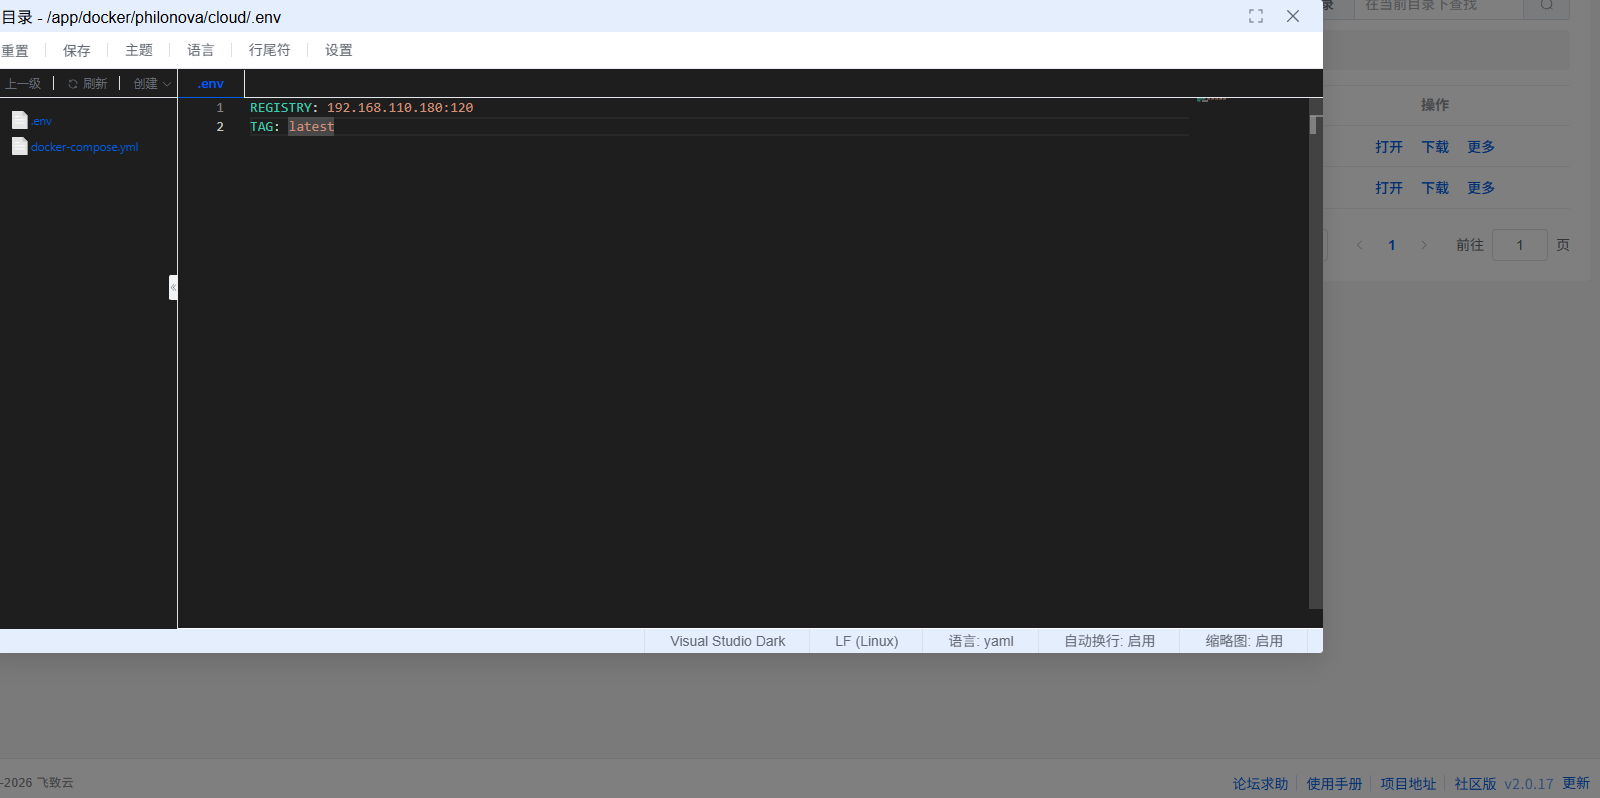Click the .env file icon in sidebar
Viewport: 1600px width, 798px height.
tap(19, 120)
